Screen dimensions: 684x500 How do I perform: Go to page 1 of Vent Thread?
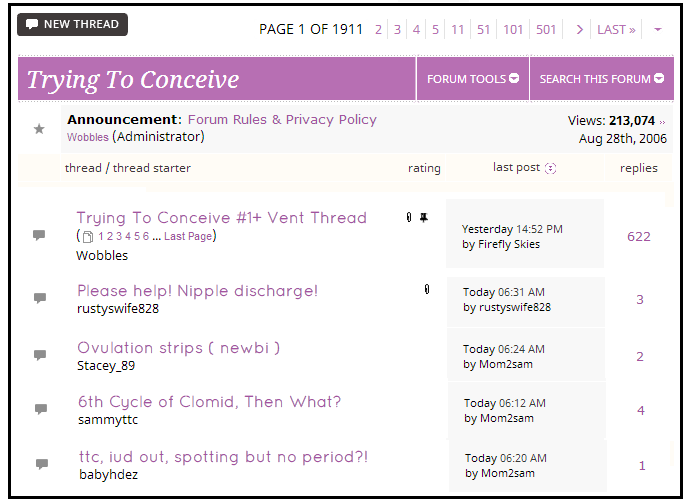point(101,236)
